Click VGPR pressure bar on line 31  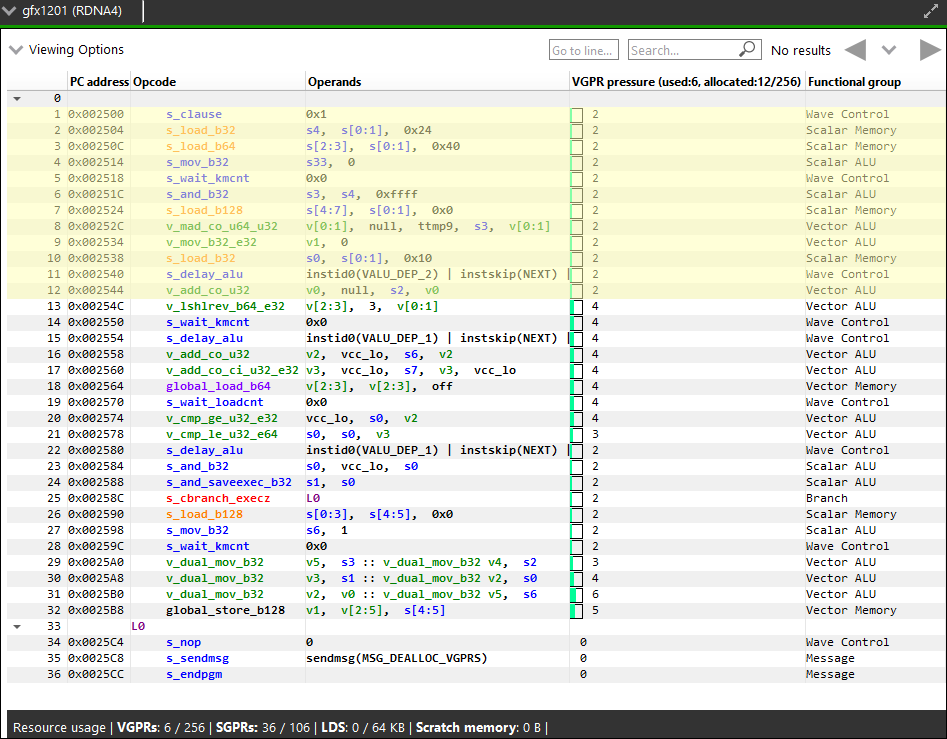(x=576, y=594)
